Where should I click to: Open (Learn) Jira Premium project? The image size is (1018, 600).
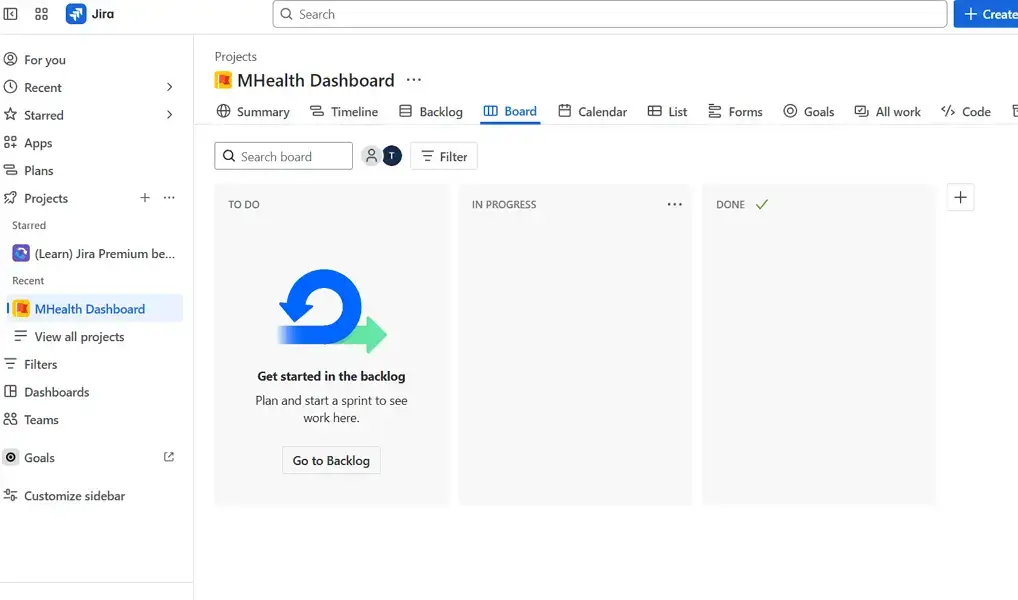(x=94, y=253)
